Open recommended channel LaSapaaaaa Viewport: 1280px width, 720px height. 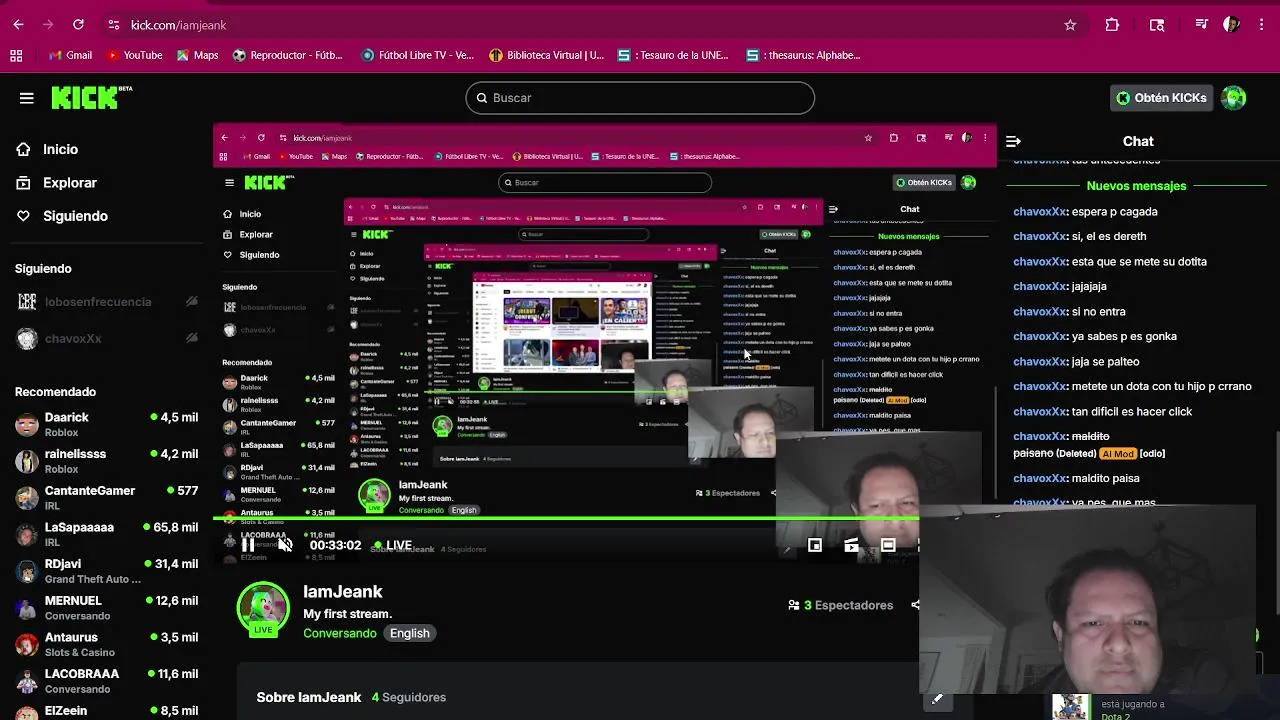tap(106, 534)
